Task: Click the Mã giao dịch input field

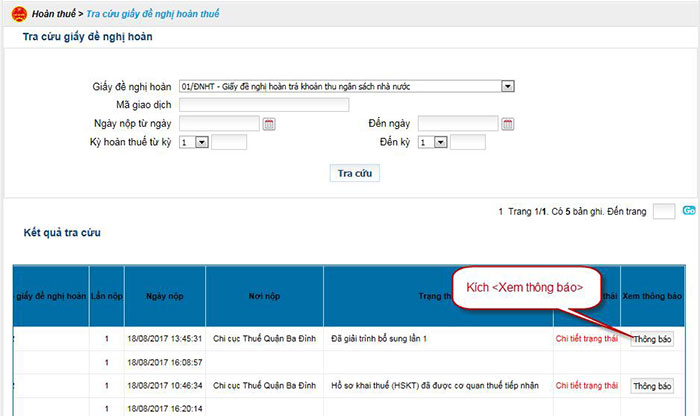Action: click(264, 105)
